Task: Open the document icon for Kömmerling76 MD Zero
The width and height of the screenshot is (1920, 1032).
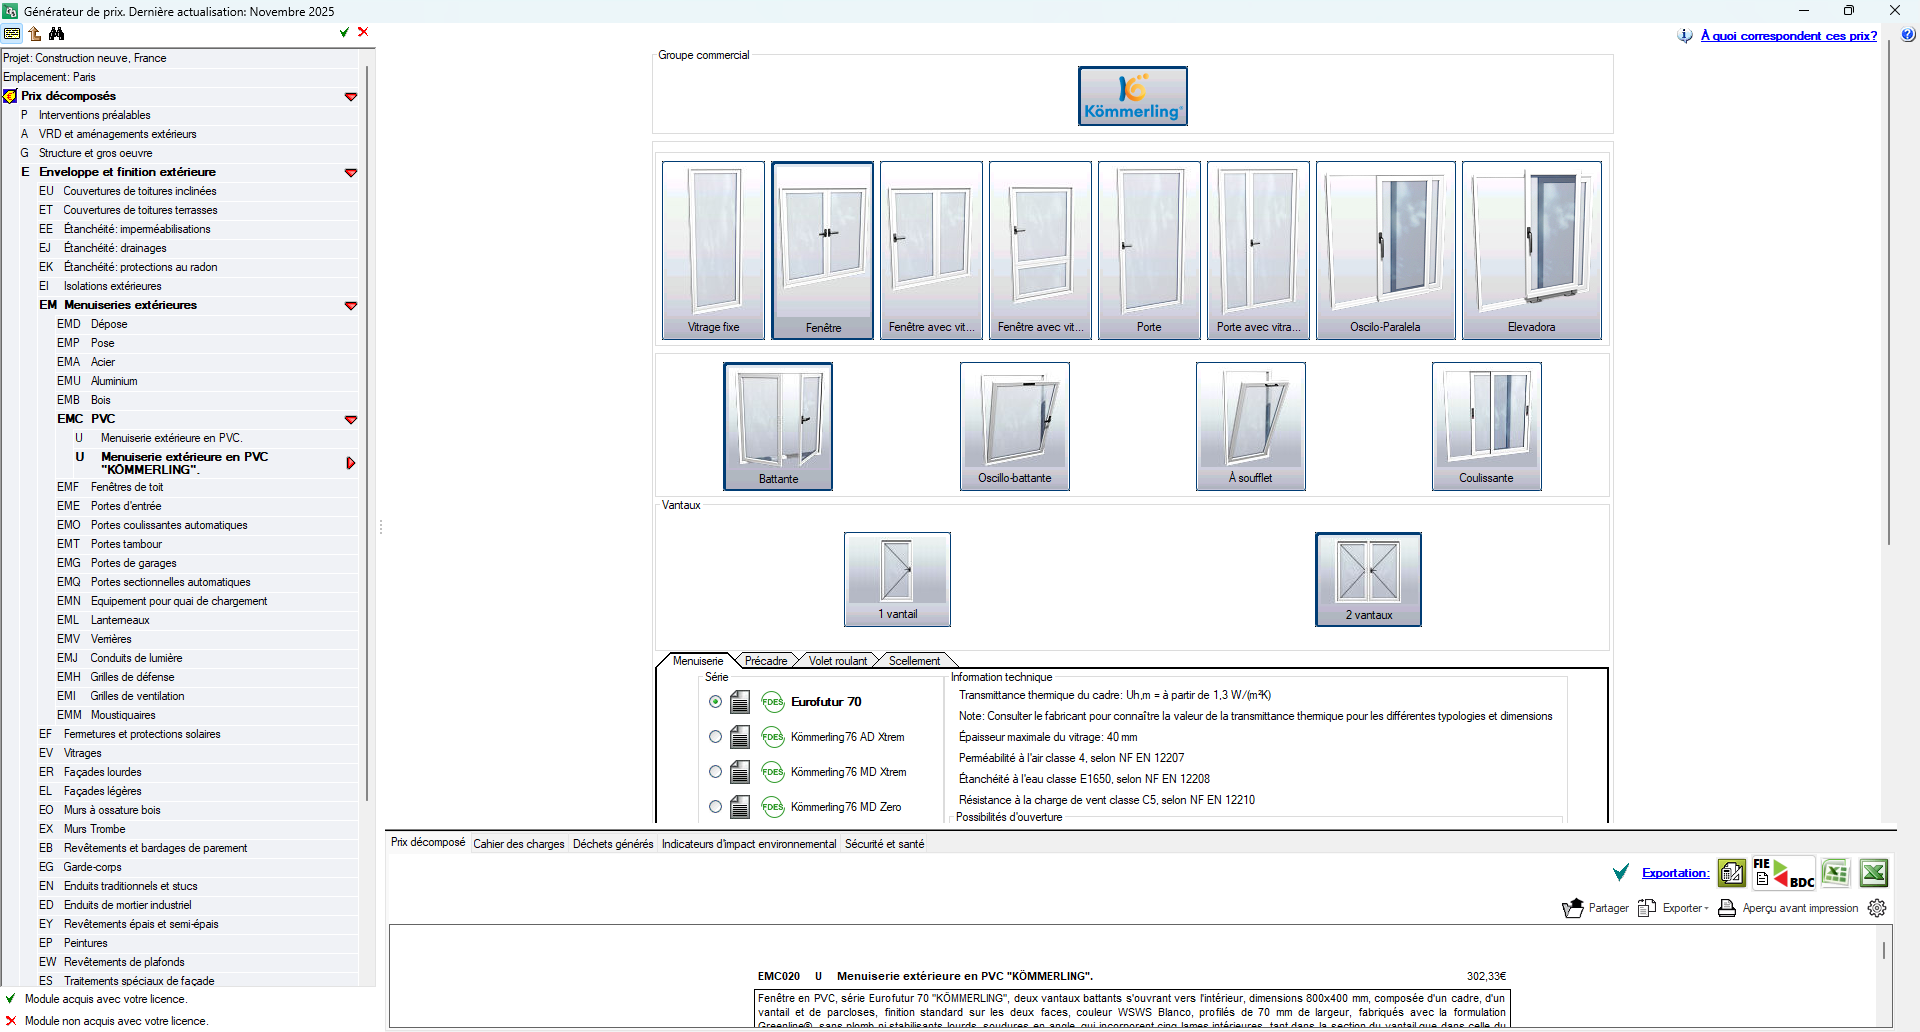Action: click(740, 807)
